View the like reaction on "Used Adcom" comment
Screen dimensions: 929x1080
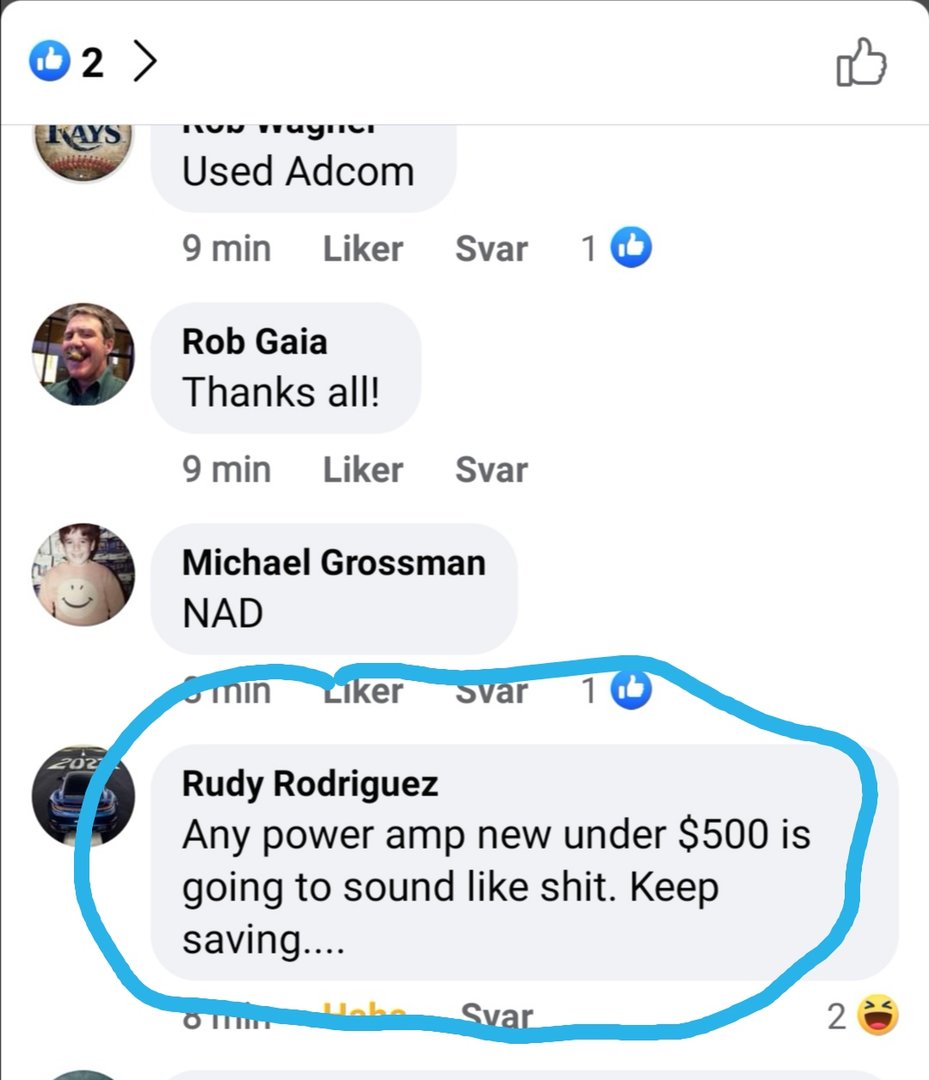(616, 247)
